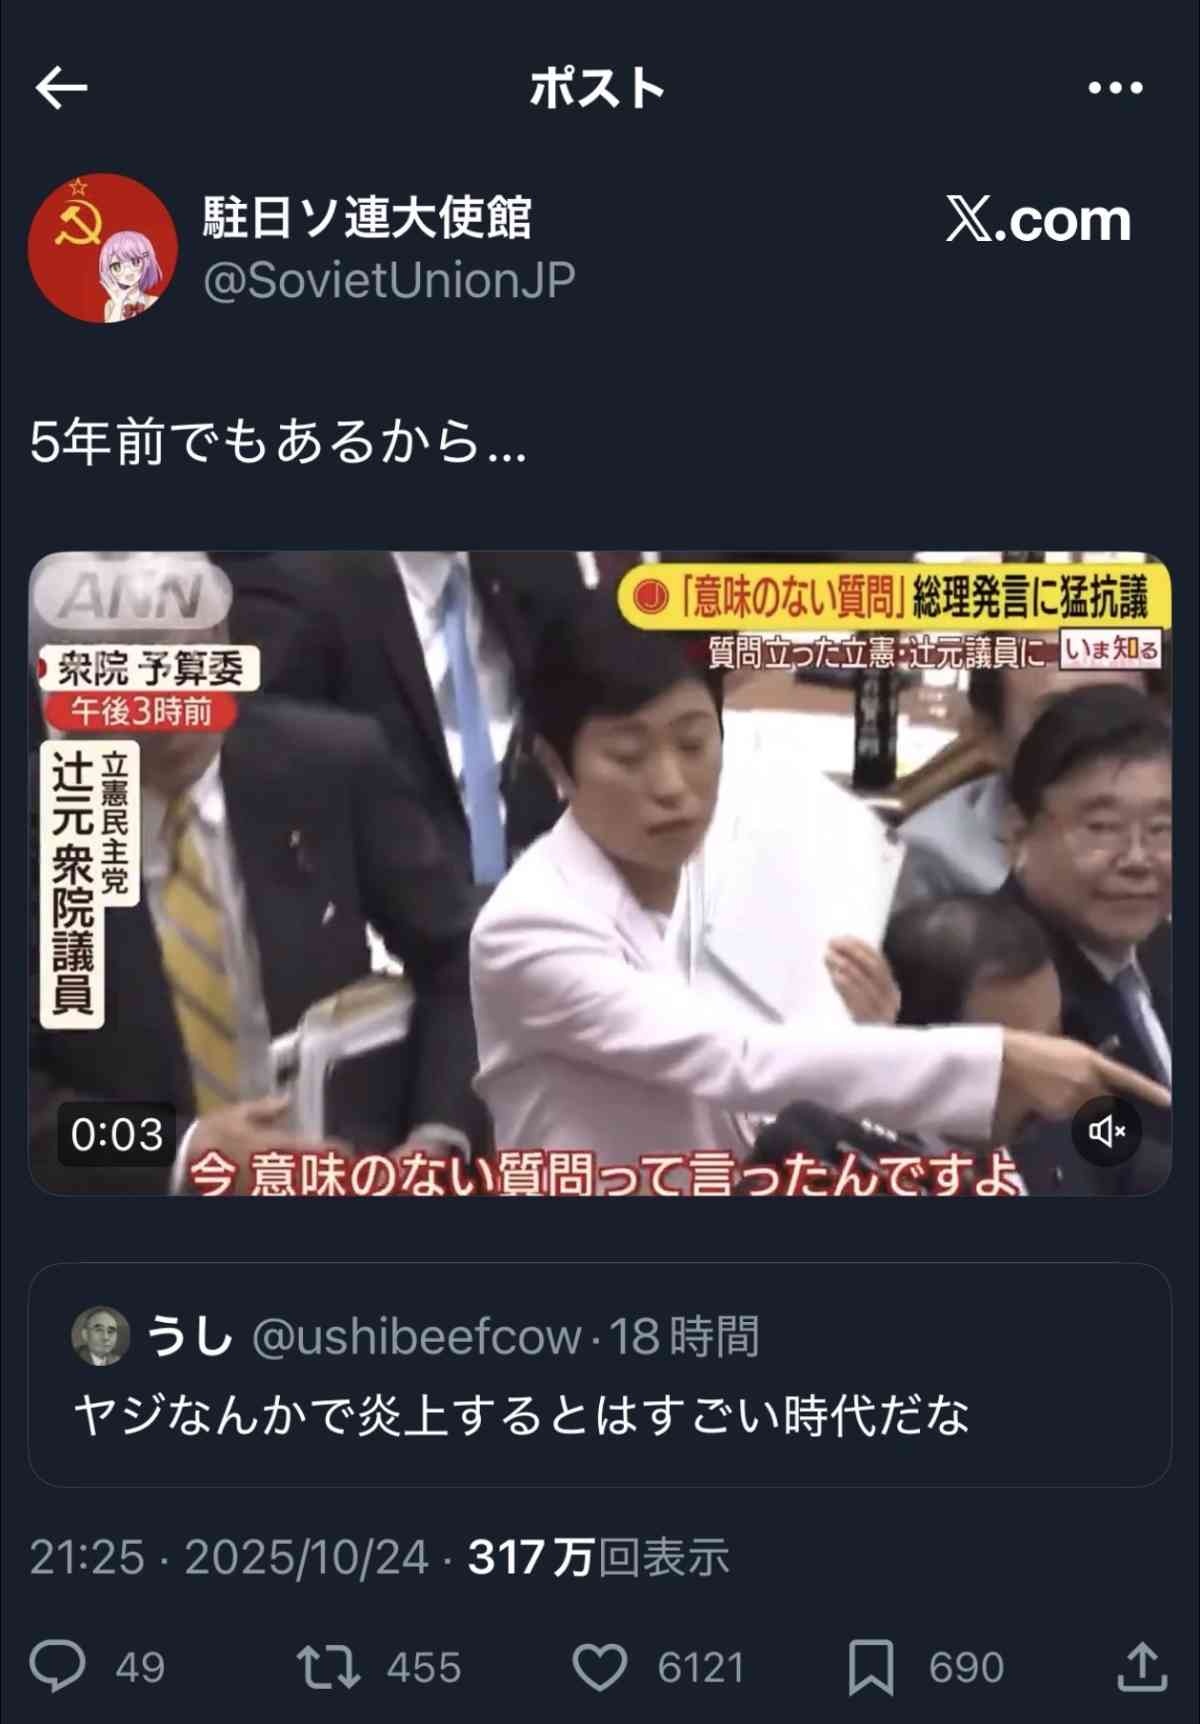Unmute the video via speaker icon
Screen dimensions: 1200x1724
click(x=1106, y=1131)
